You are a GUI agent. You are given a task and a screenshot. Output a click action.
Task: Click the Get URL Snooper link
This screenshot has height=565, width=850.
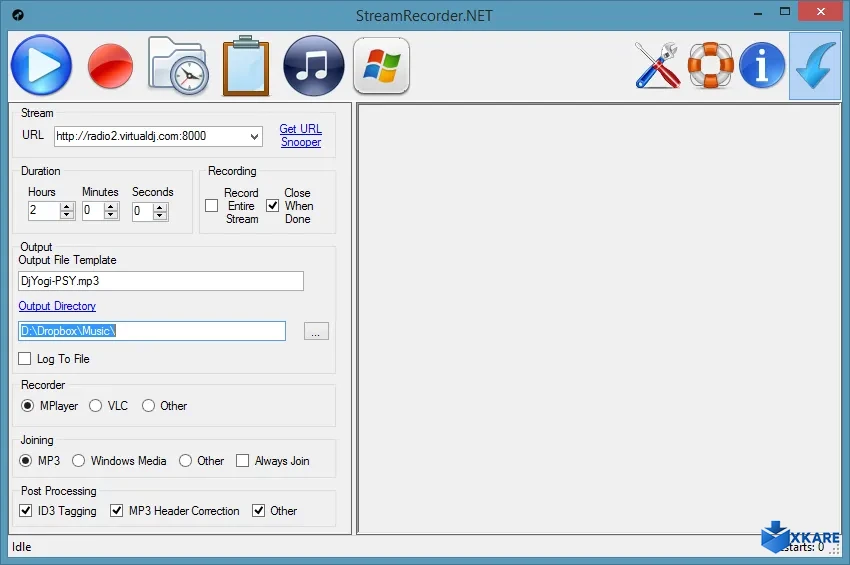(301, 136)
